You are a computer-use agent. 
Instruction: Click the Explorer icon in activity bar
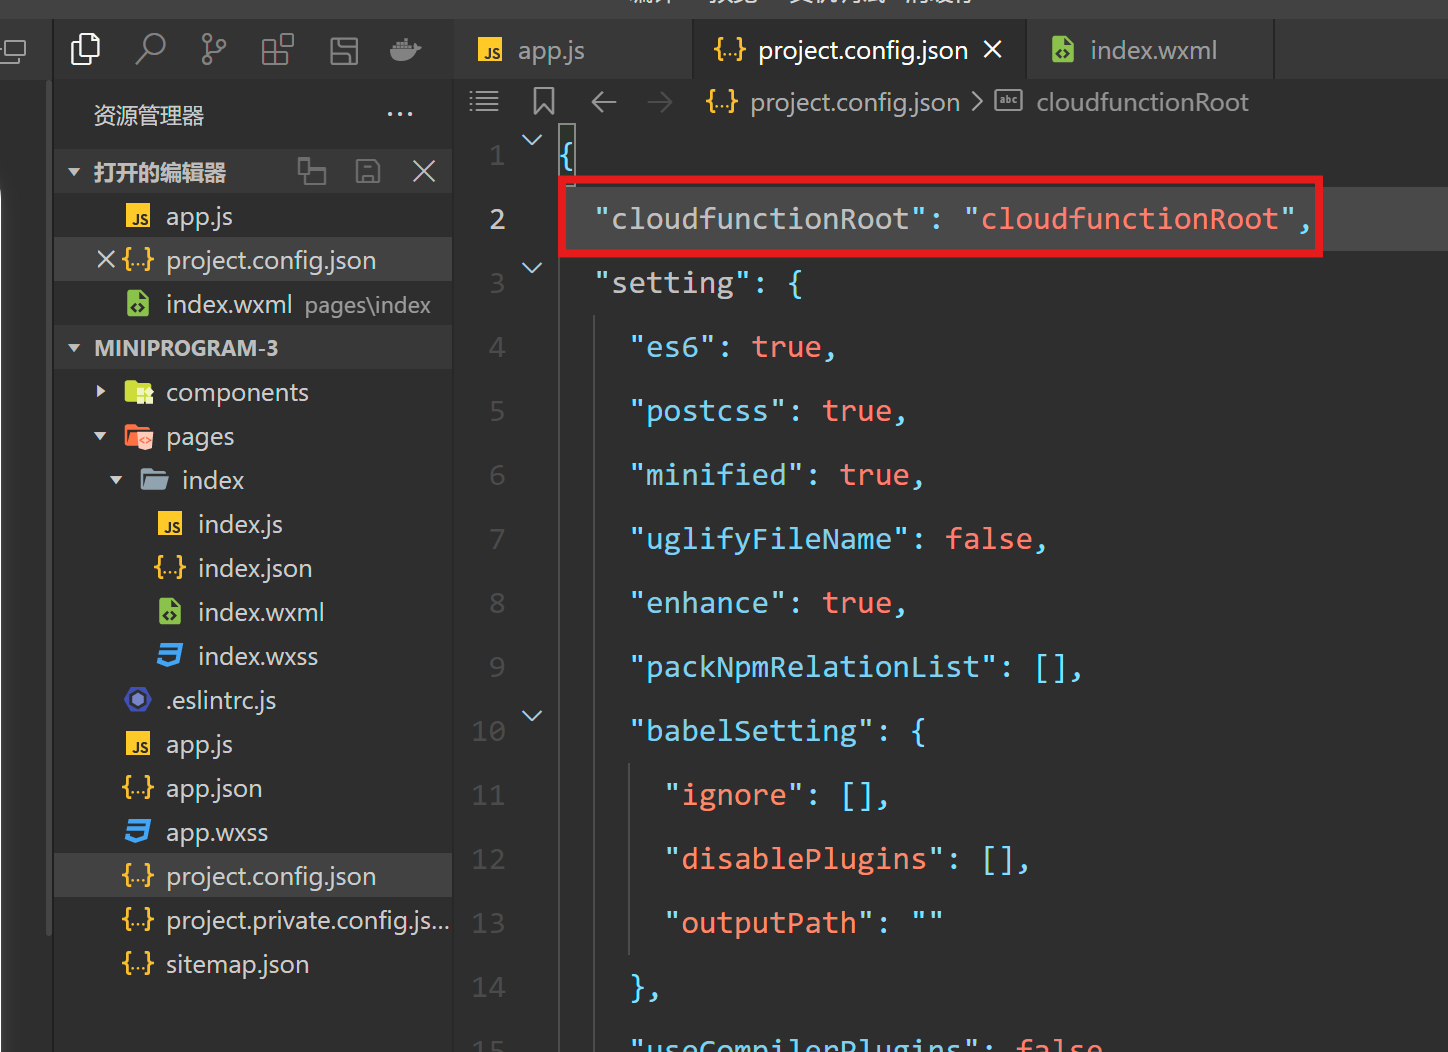[x=86, y=48]
